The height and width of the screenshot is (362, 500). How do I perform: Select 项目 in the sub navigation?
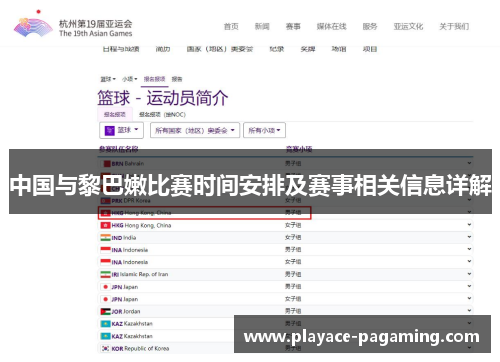[x=370, y=49]
